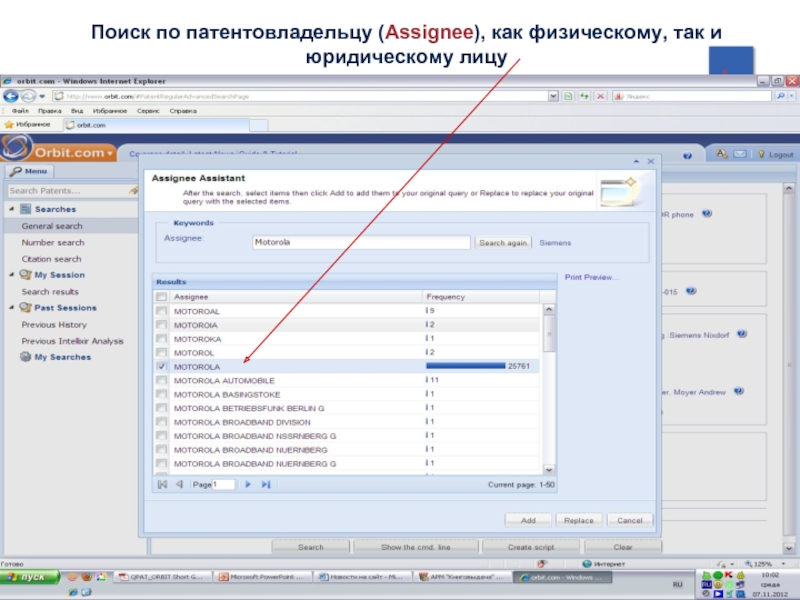Screen dimensions: 800x600
Task: Open the browser address bar dropdown
Action: [x=553, y=95]
